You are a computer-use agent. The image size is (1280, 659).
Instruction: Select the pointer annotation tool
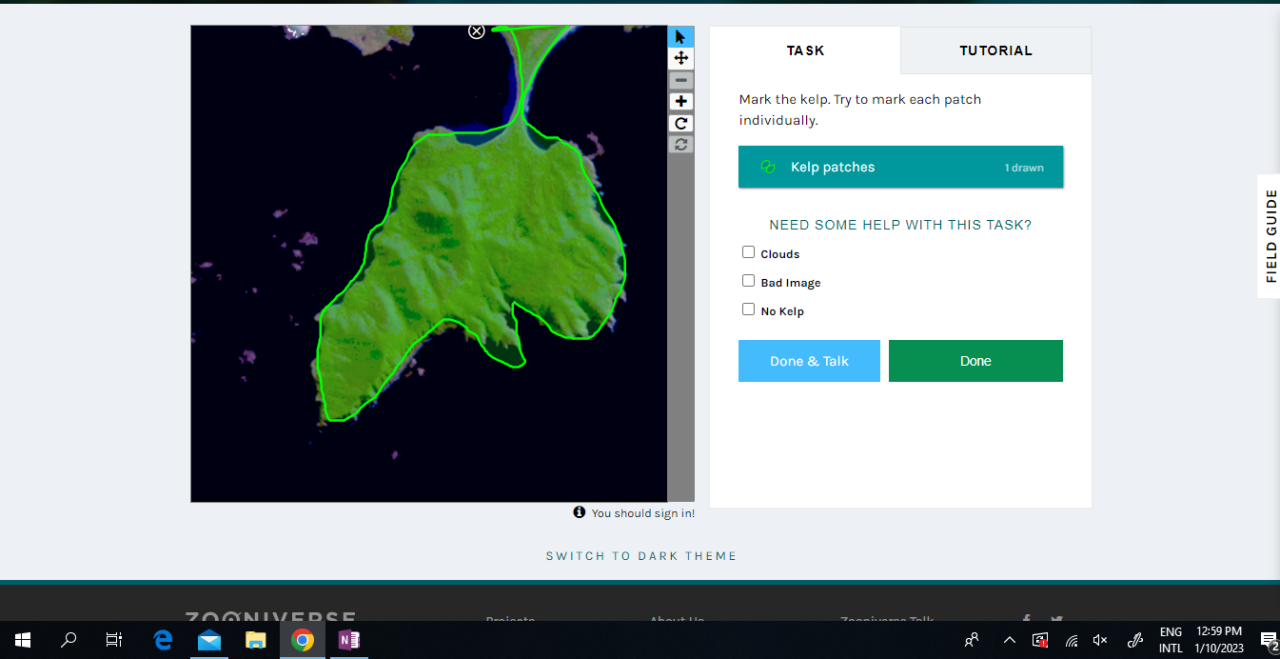(x=681, y=37)
